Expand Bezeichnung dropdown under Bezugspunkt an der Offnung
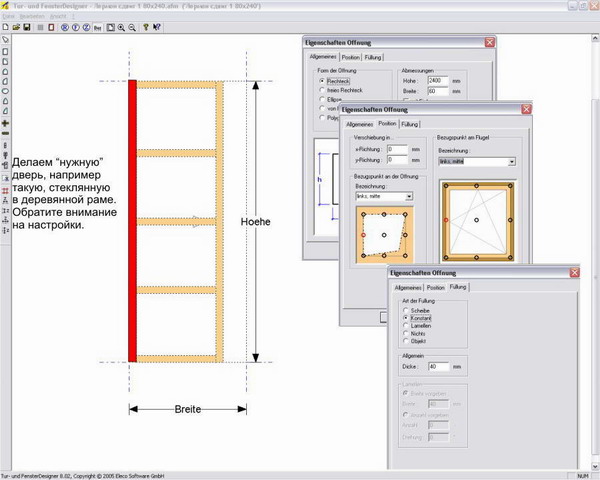600x480 pixels. tap(408, 197)
